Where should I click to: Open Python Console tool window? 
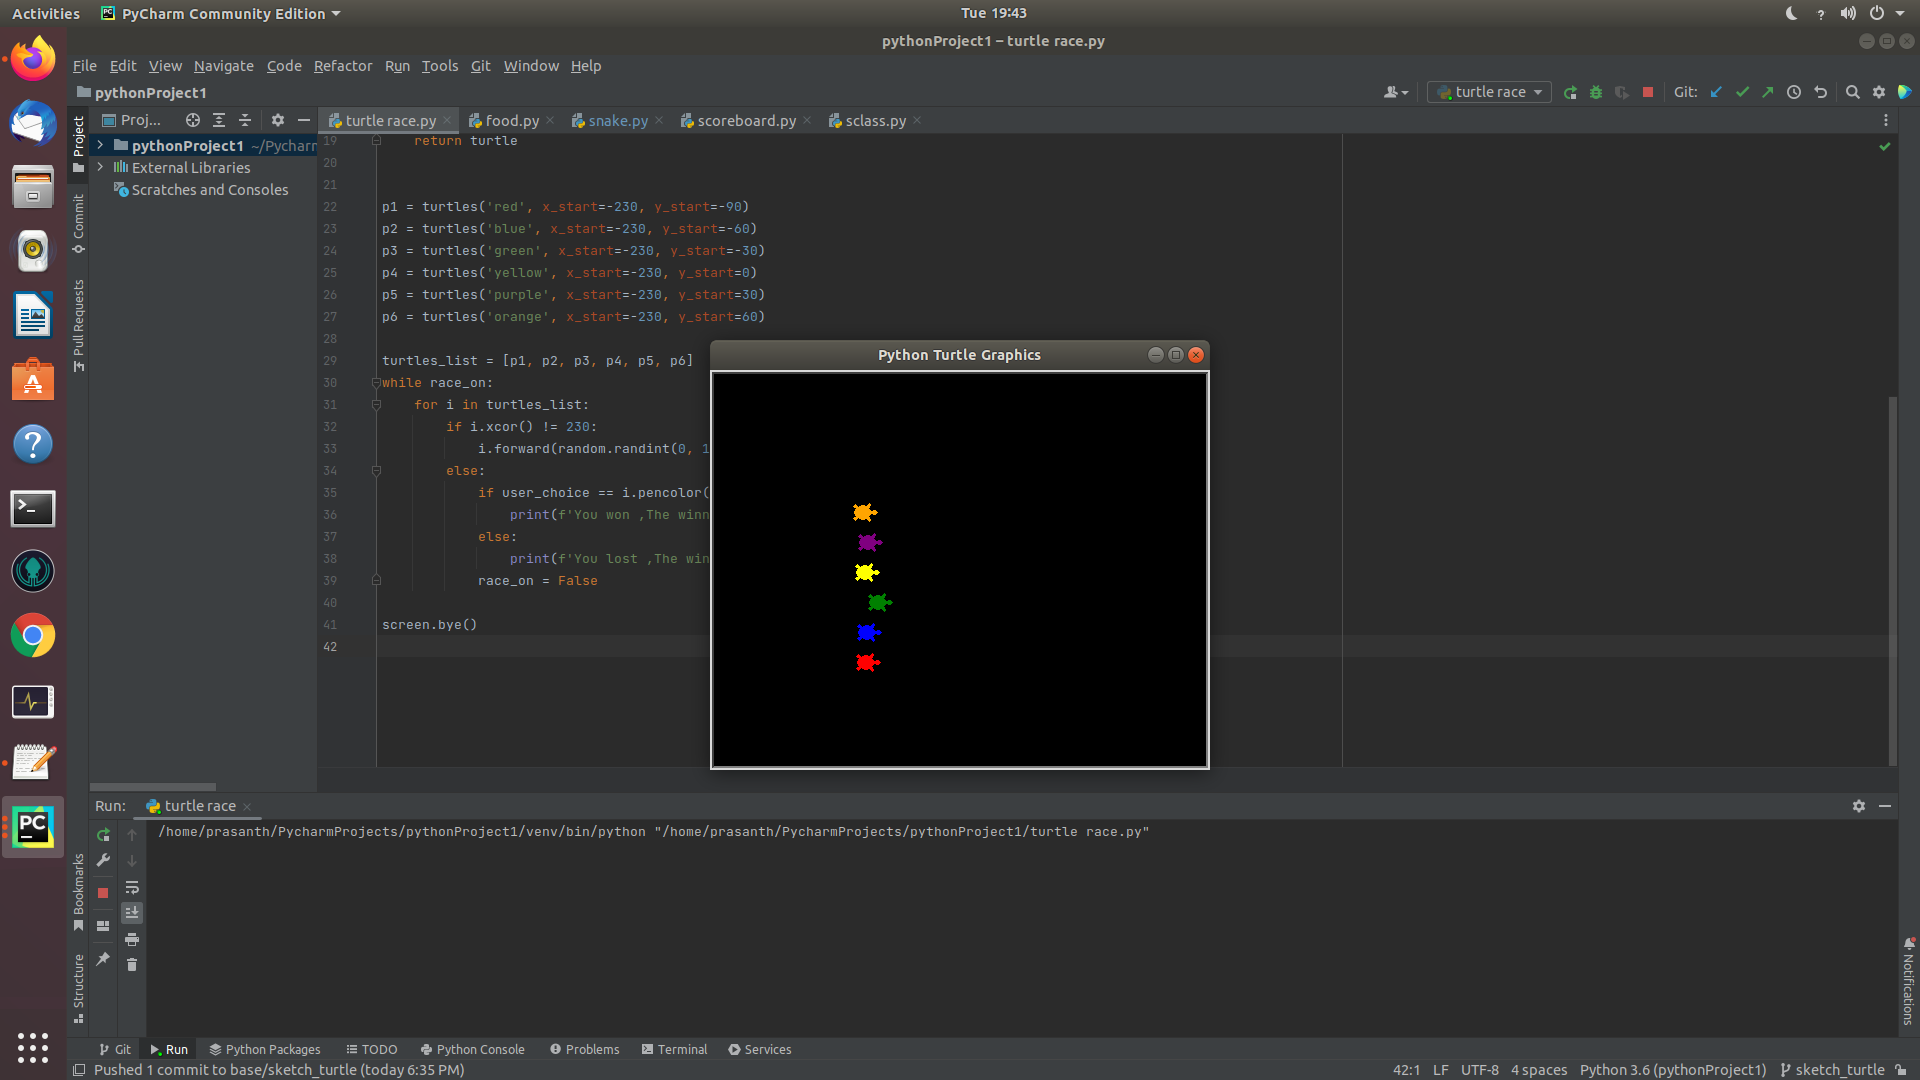point(472,1049)
